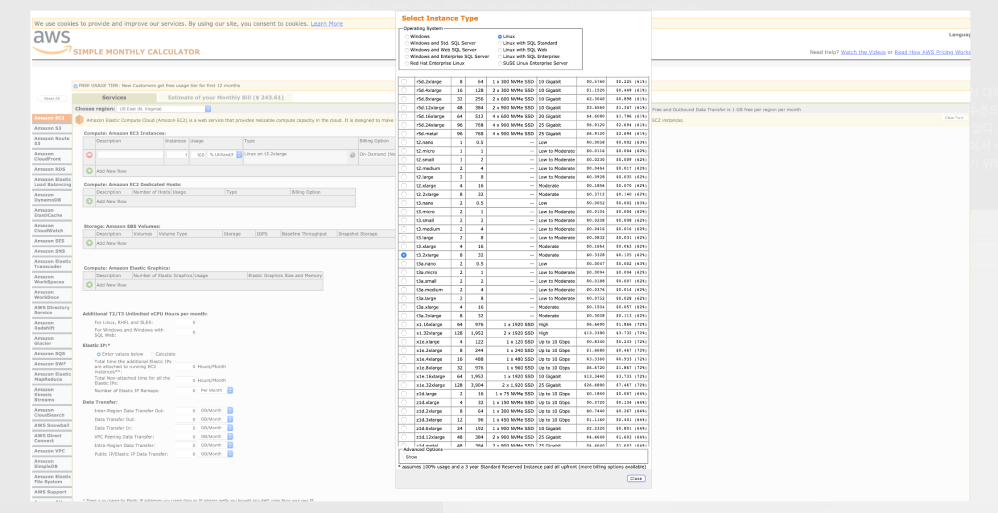Click green Add New Row icon under EC2 Instances
The width and height of the screenshot is (998, 513).
89,171
